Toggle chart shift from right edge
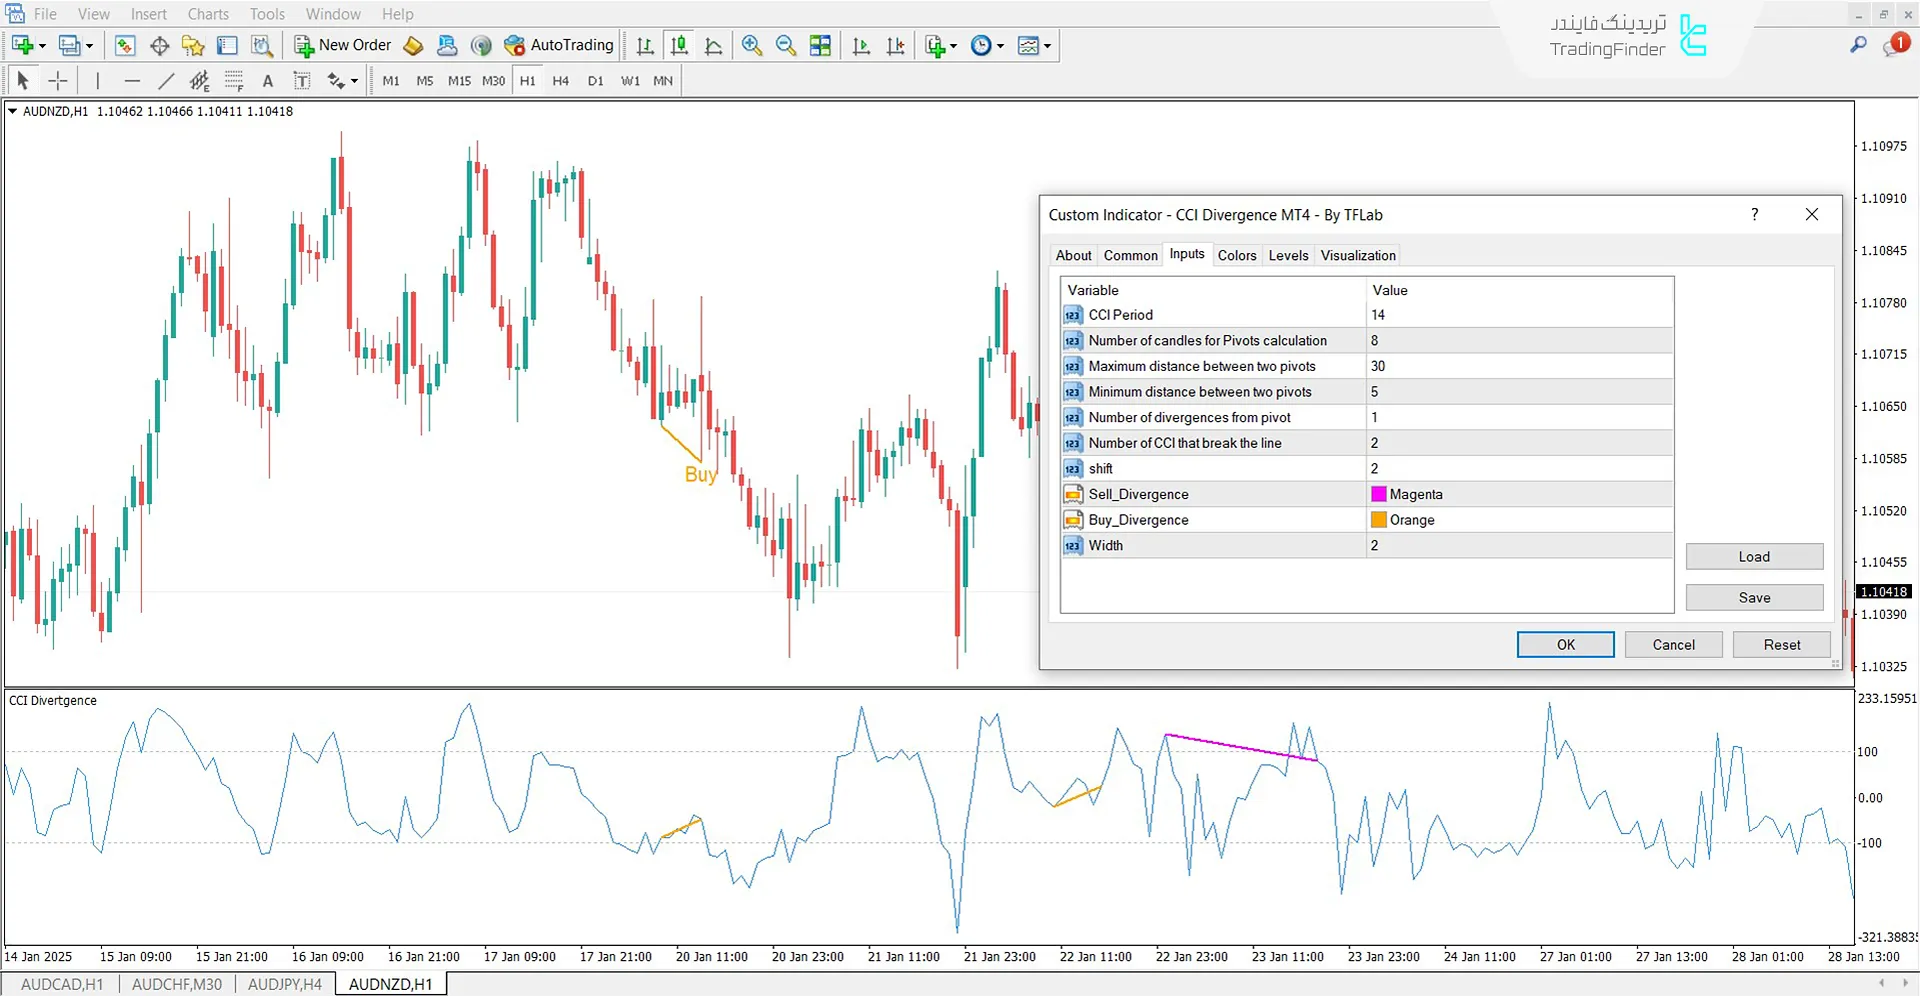This screenshot has width=1920, height=996. click(x=896, y=45)
